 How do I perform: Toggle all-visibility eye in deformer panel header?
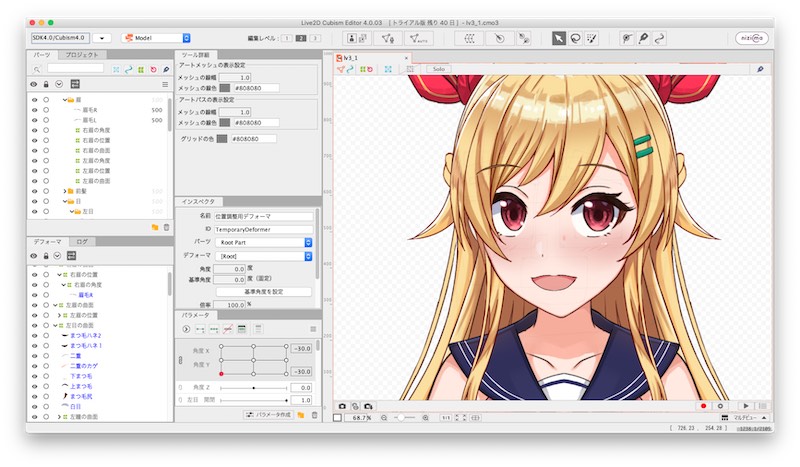coord(34,256)
